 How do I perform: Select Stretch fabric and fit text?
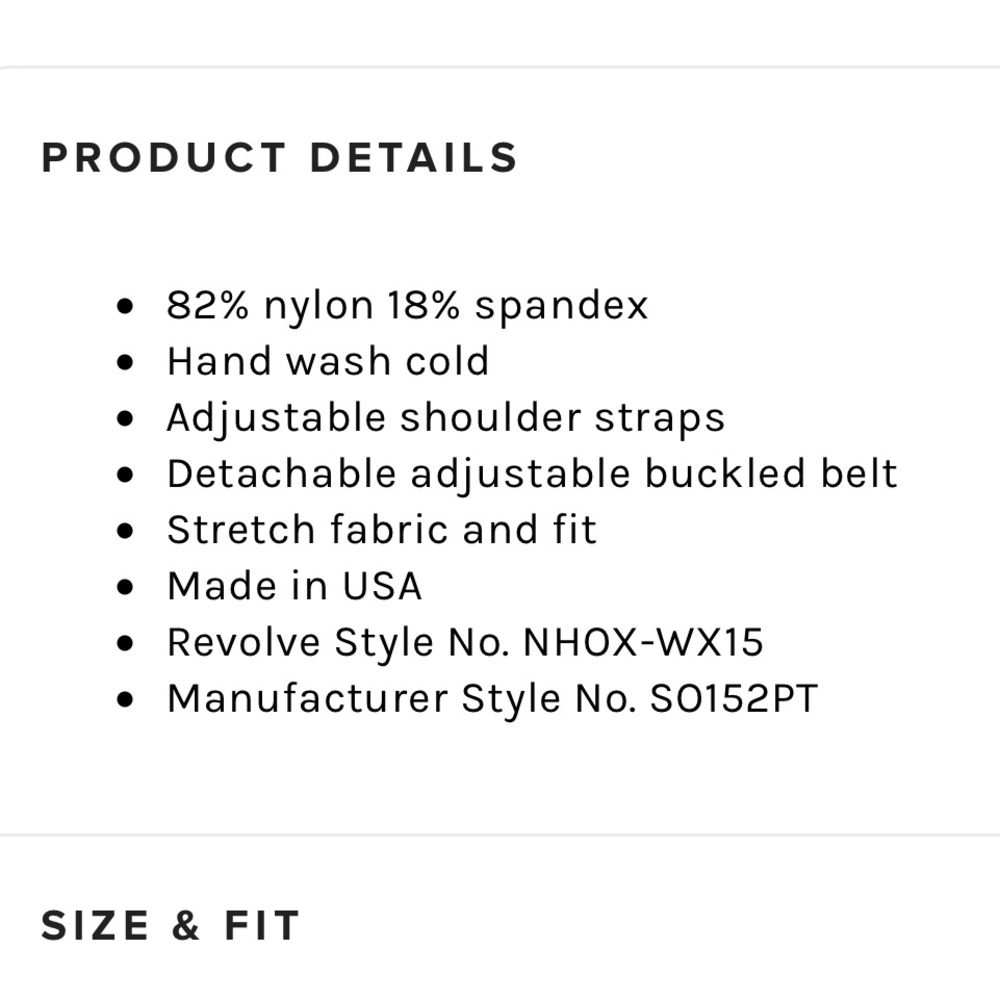381,530
